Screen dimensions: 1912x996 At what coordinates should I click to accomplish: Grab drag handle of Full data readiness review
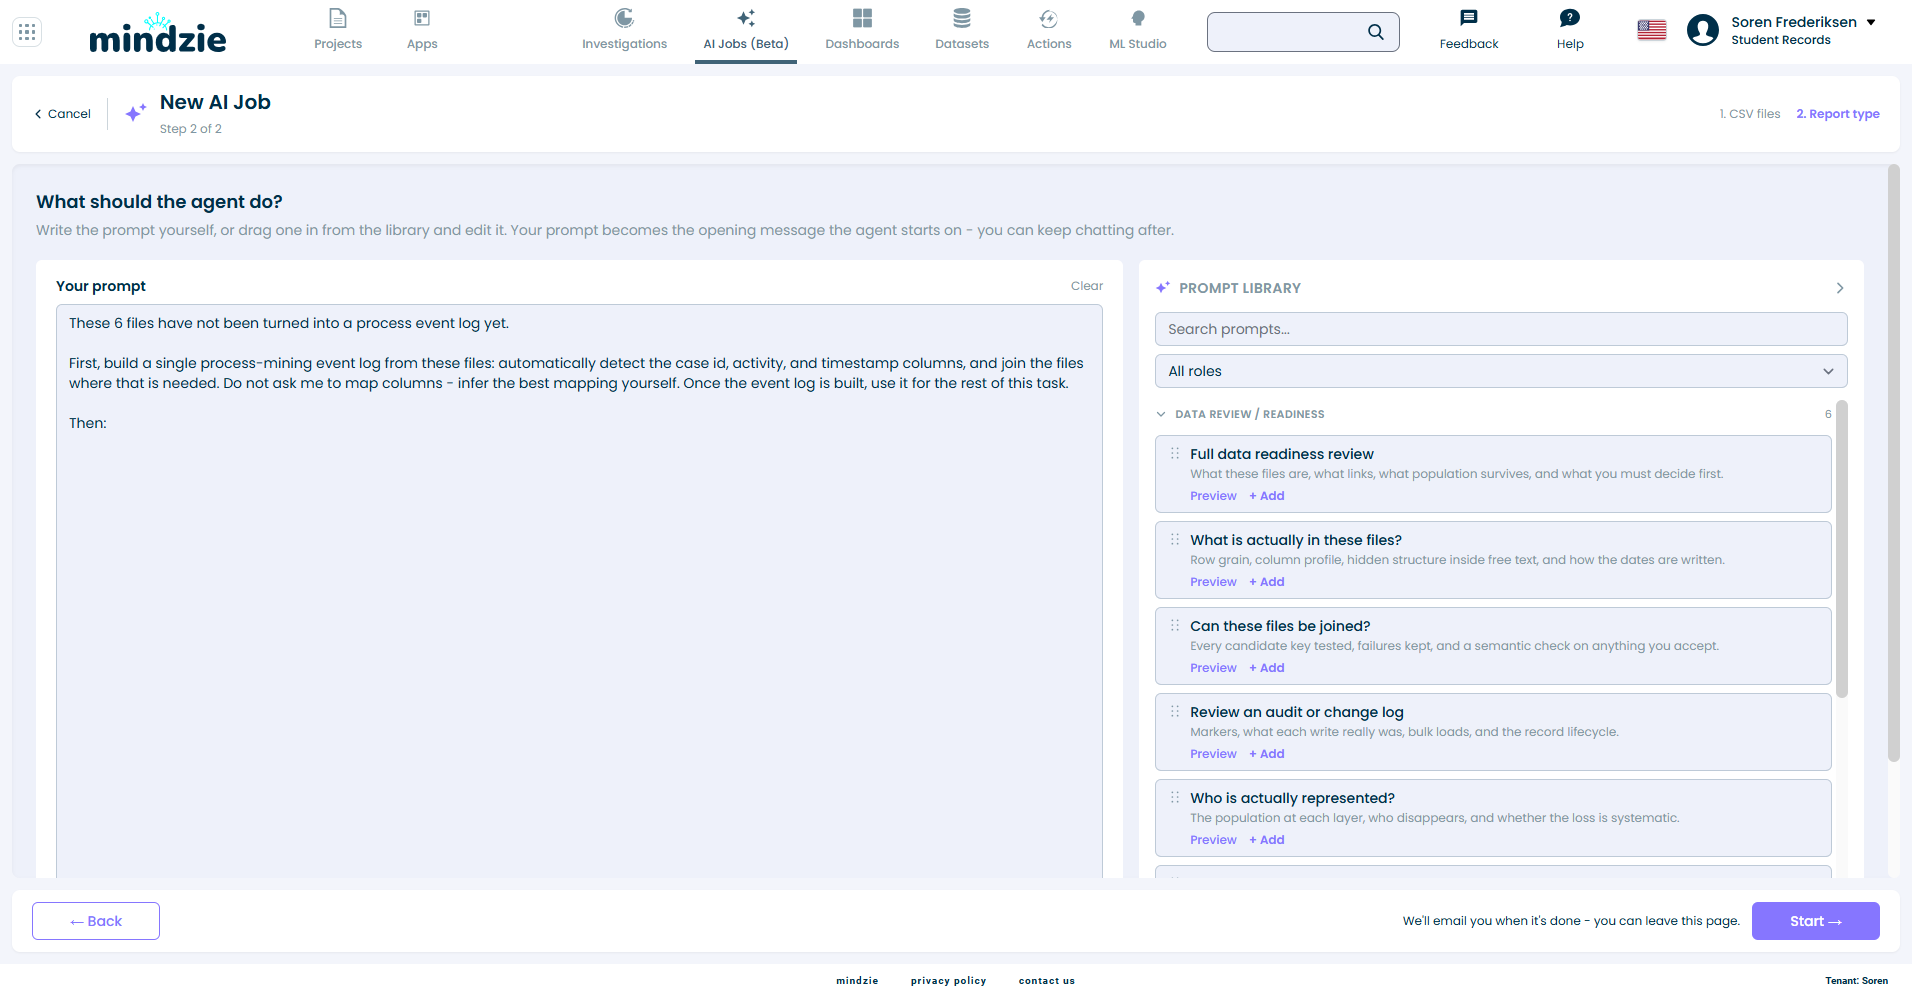[1175, 454]
